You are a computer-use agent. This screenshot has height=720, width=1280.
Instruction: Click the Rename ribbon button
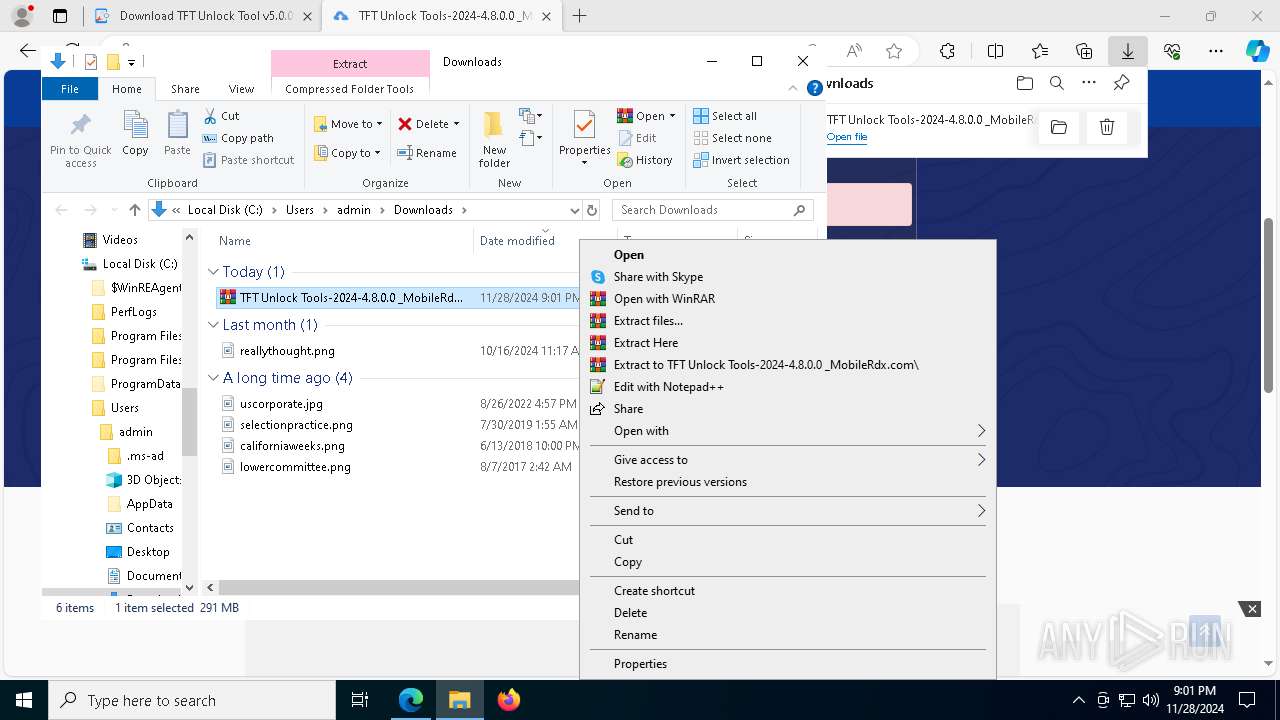tap(427, 153)
